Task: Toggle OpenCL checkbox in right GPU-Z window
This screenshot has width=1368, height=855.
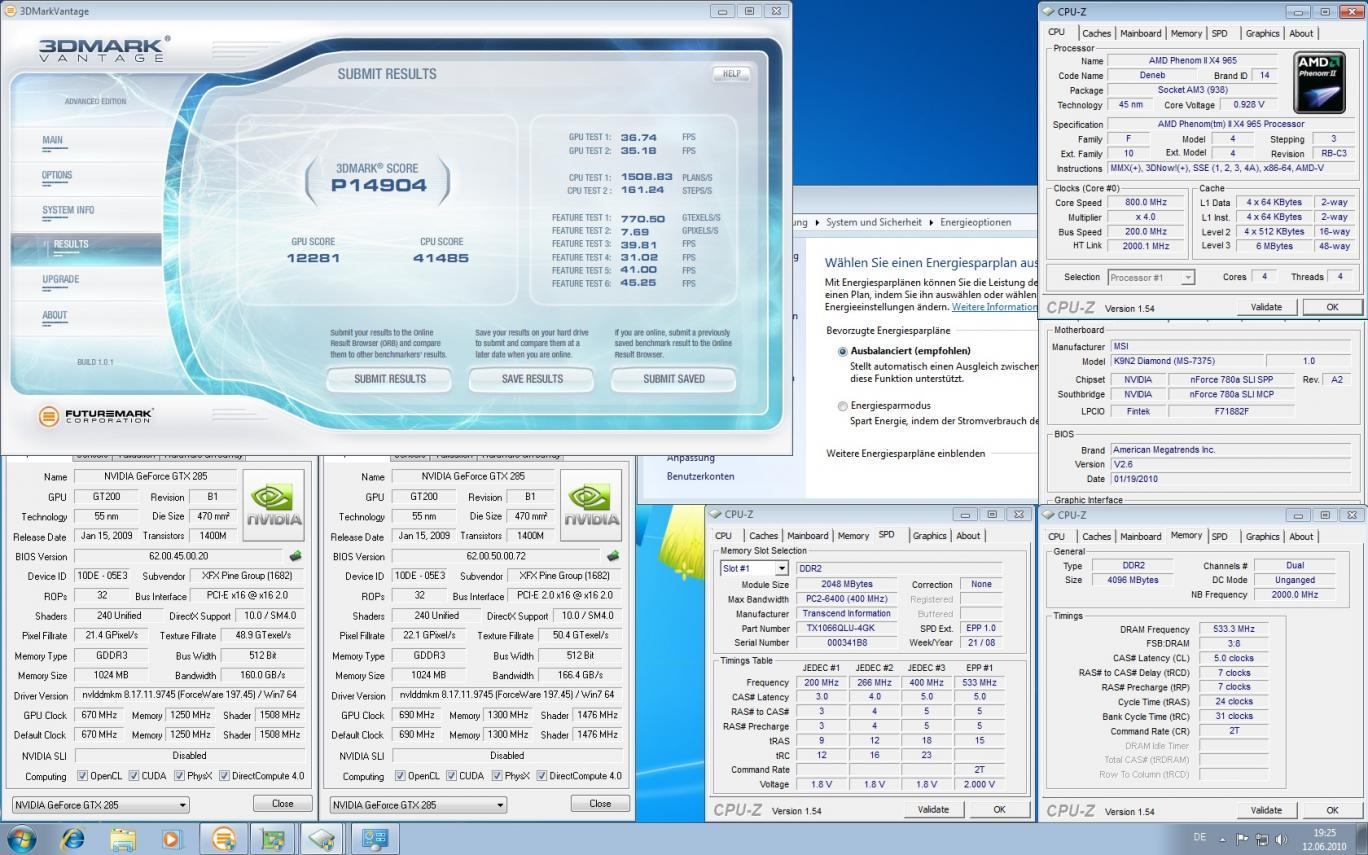Action: click(400, 776)
